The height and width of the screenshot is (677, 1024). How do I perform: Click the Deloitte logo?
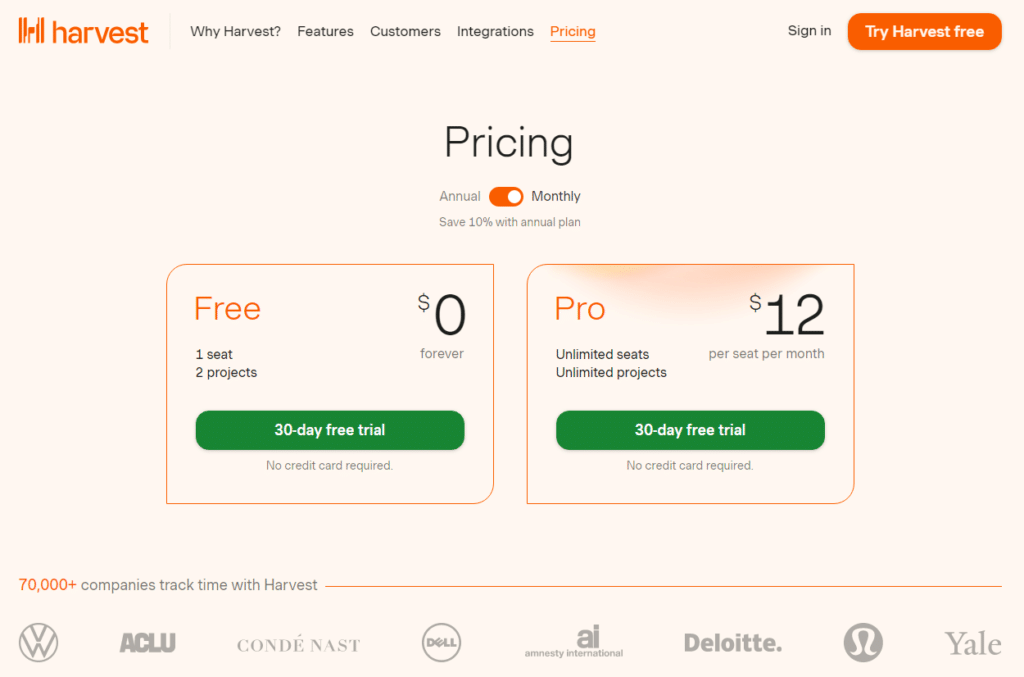[x=732, y=643]
